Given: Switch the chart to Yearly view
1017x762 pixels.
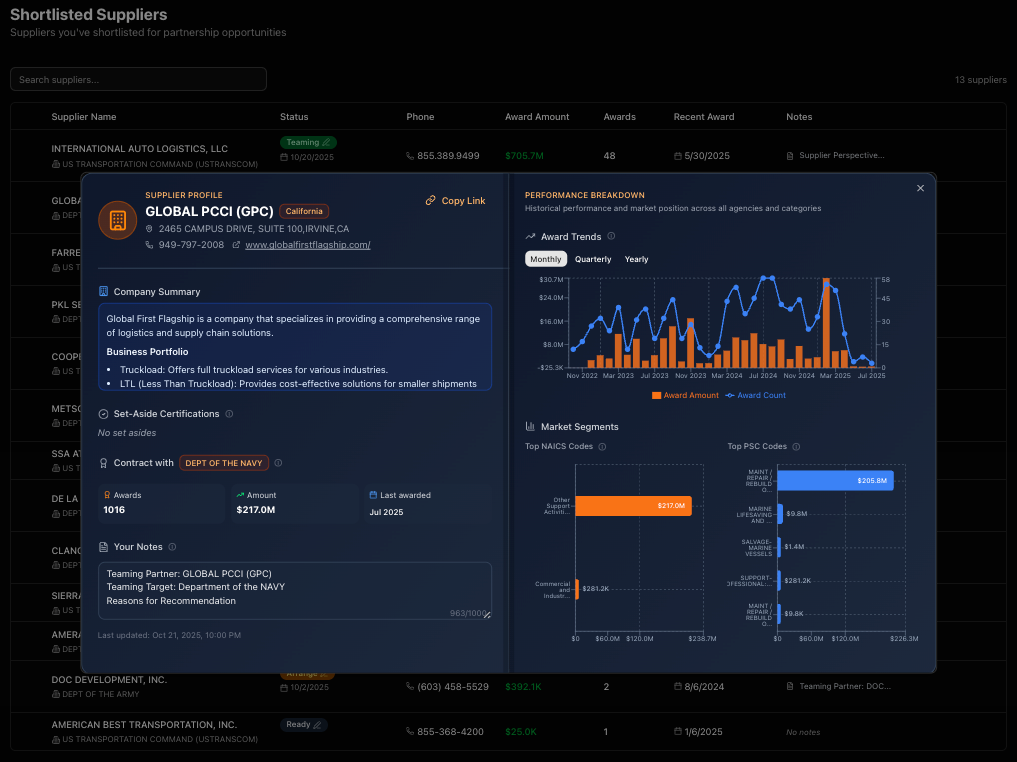Looking at the screenshot, I should pos(636,259).
